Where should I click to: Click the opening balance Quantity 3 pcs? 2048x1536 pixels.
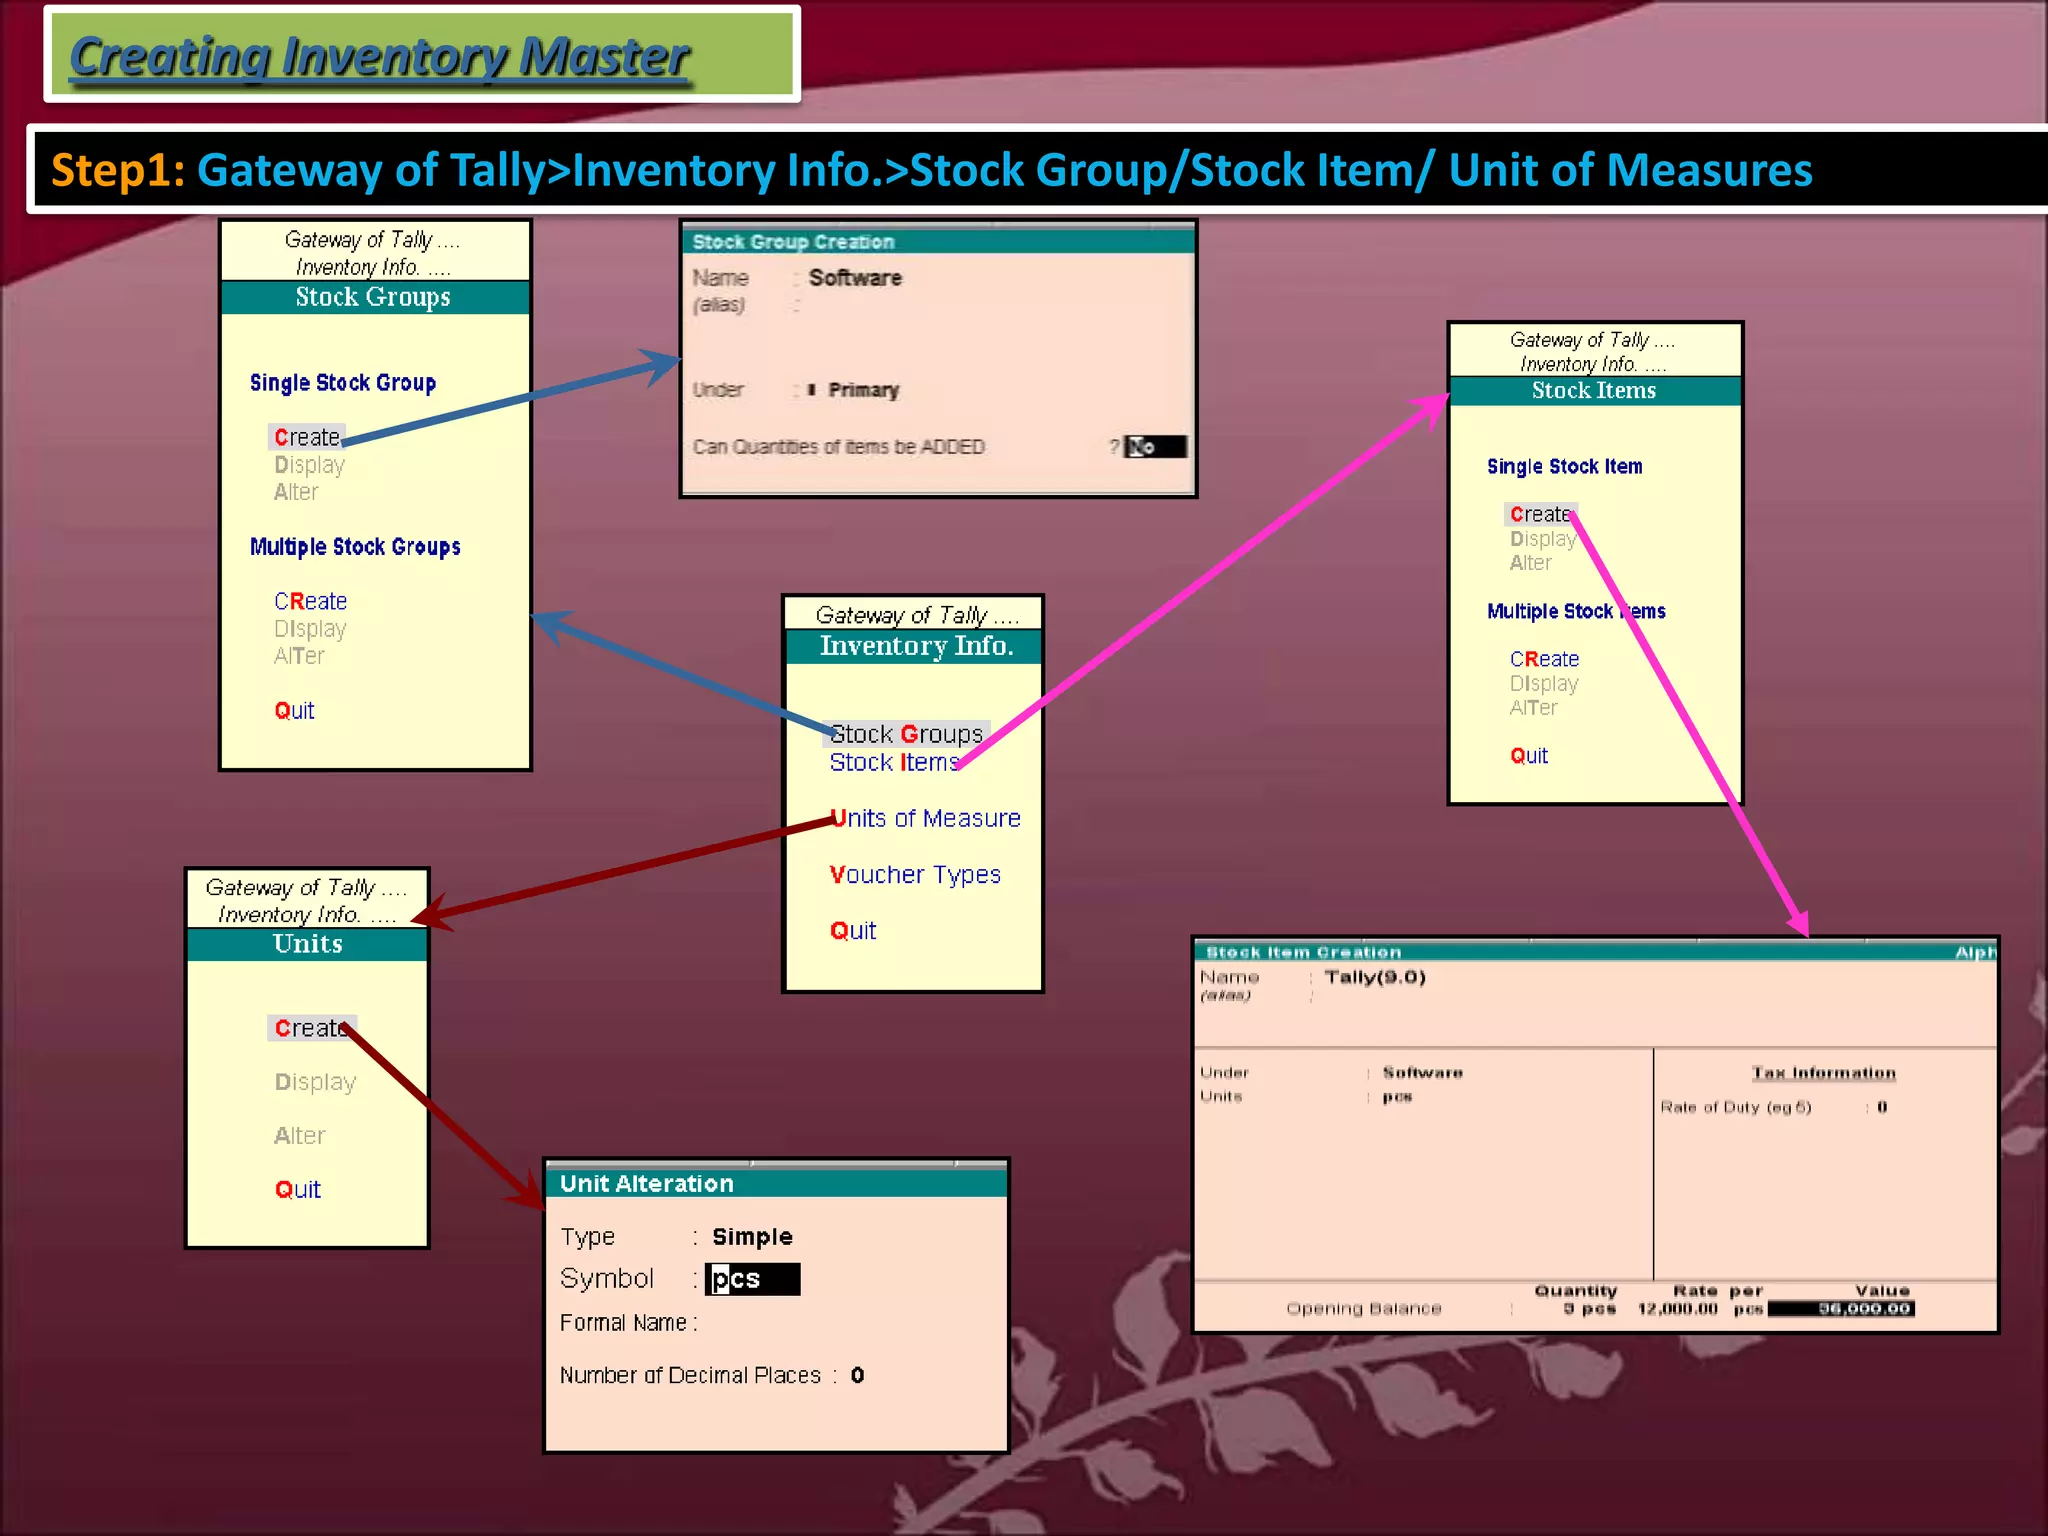click(x=1589, y=1309)
